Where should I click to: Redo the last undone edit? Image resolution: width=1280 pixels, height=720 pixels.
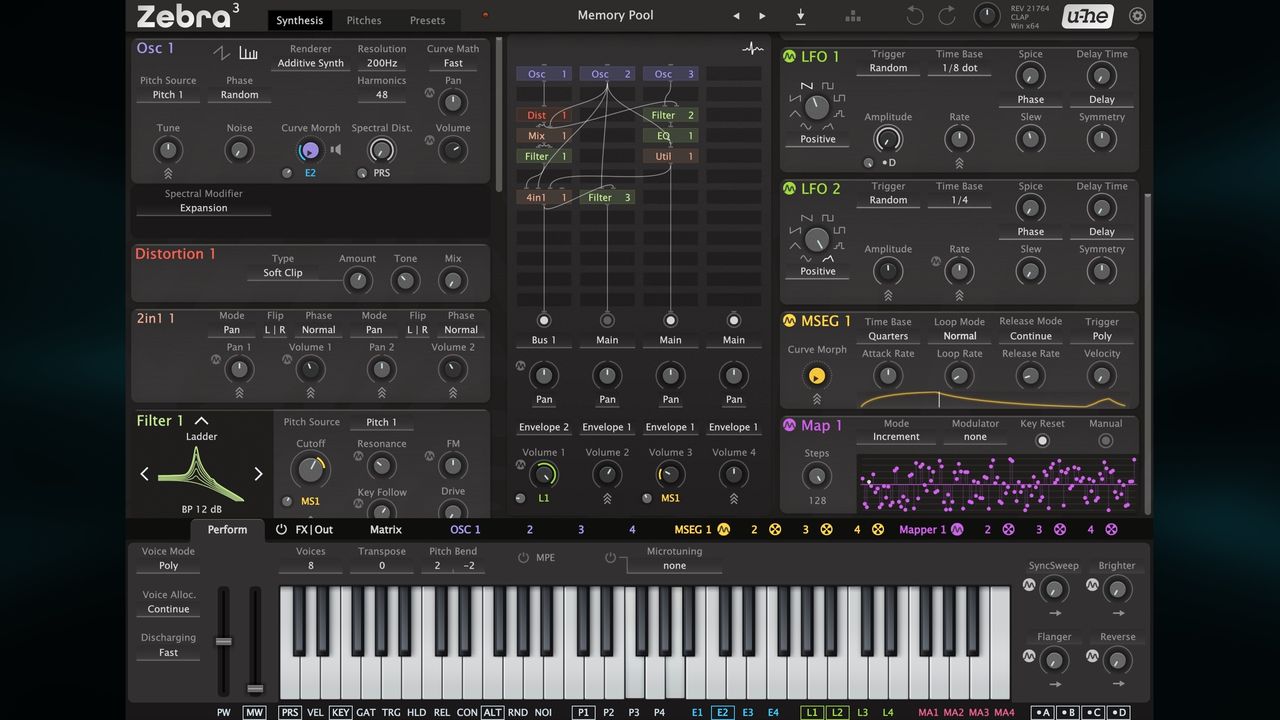[947, 16]
